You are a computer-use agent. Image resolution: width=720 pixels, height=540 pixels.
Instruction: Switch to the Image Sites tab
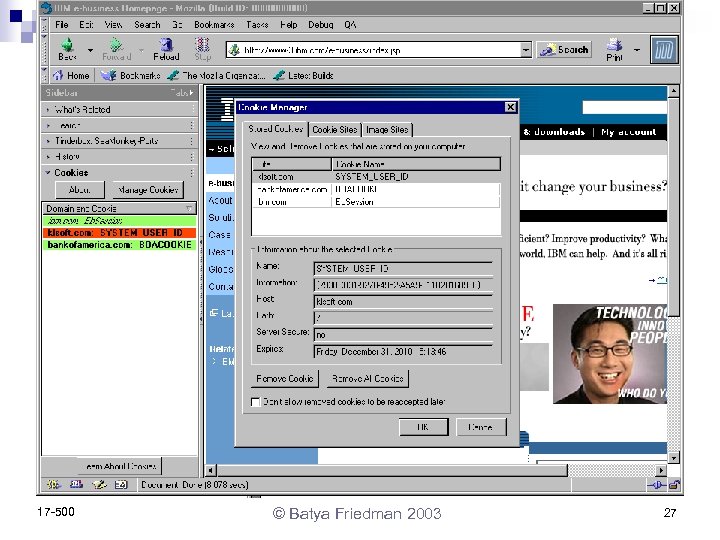[x=387, y=130]
